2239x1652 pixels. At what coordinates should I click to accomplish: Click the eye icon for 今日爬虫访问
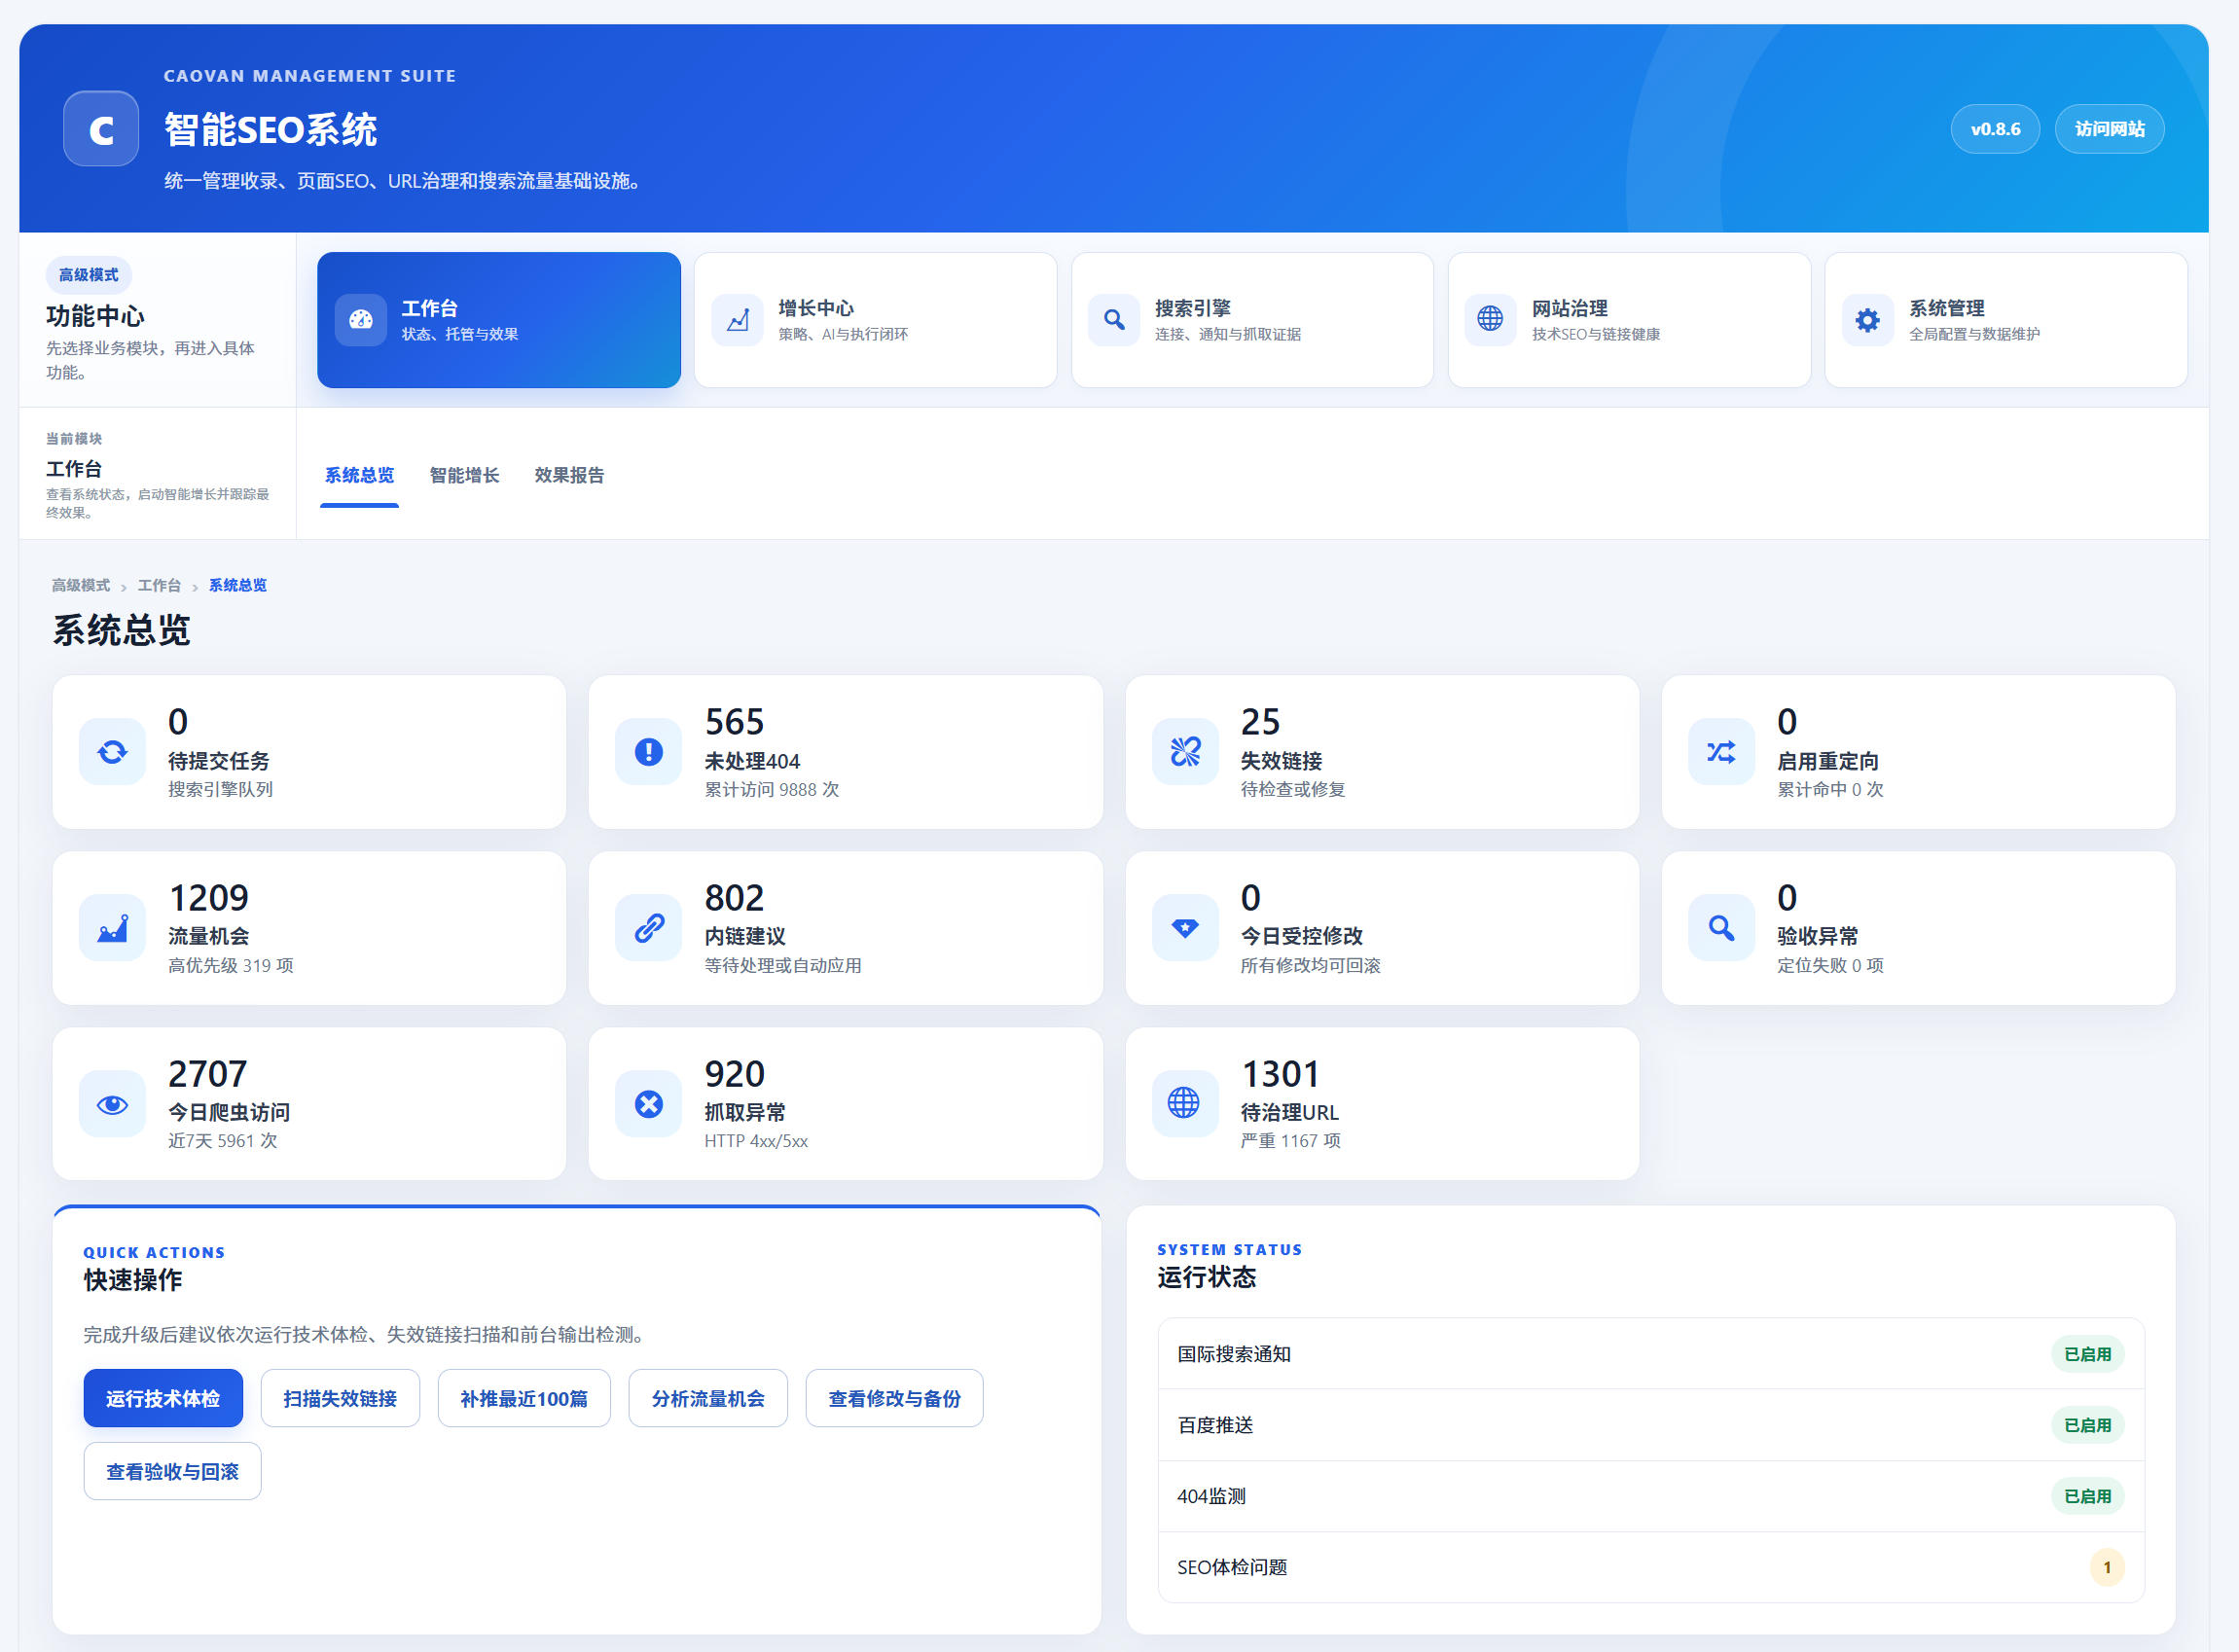click(x=112, y=1104)
